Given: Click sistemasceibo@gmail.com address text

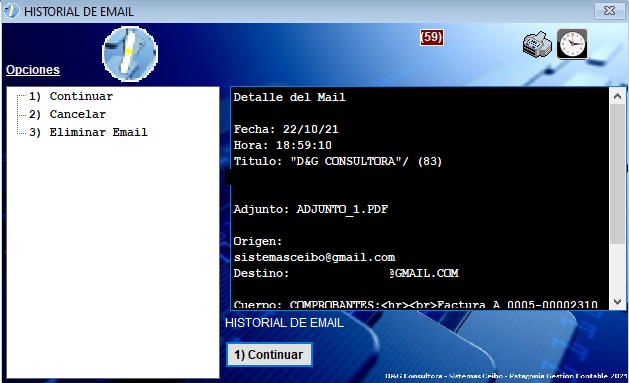Looking at the screenshot, I should (x=314, y=257).
